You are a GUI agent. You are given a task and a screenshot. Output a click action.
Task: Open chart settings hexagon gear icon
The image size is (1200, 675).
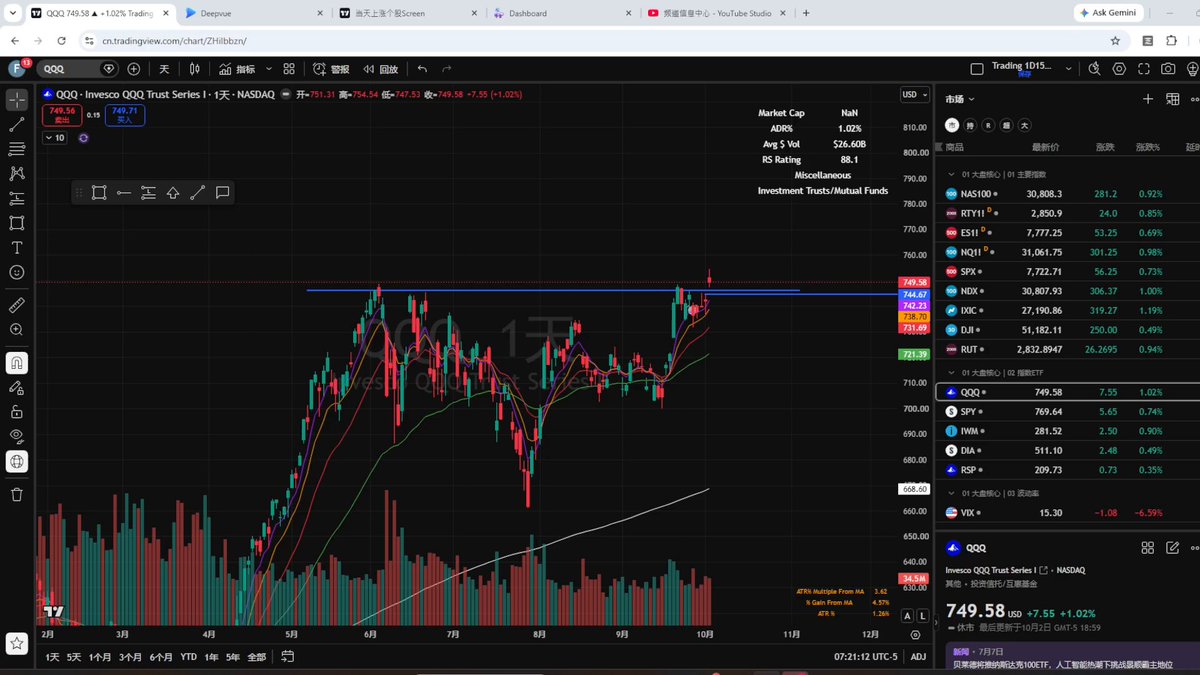click(1118, 69)
